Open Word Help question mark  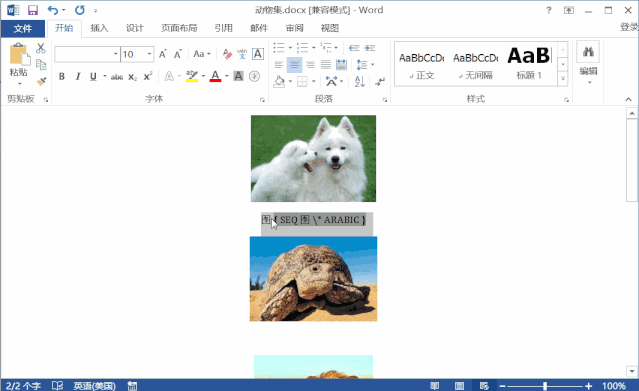click(549, 10)
